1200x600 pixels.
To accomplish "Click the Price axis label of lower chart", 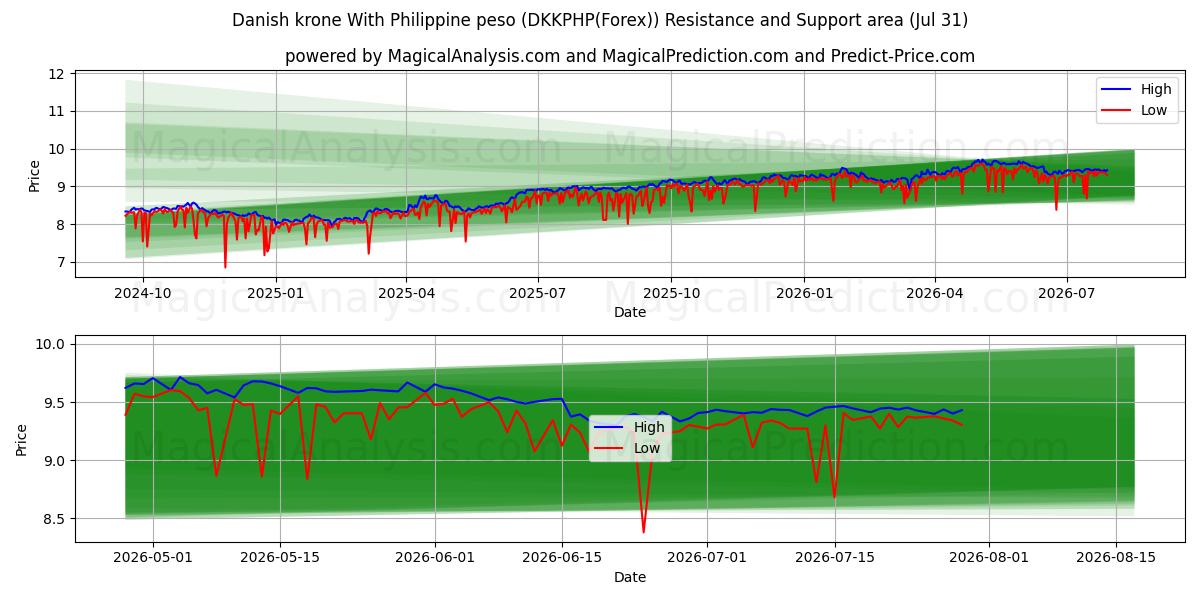I will tap(22, 440).
